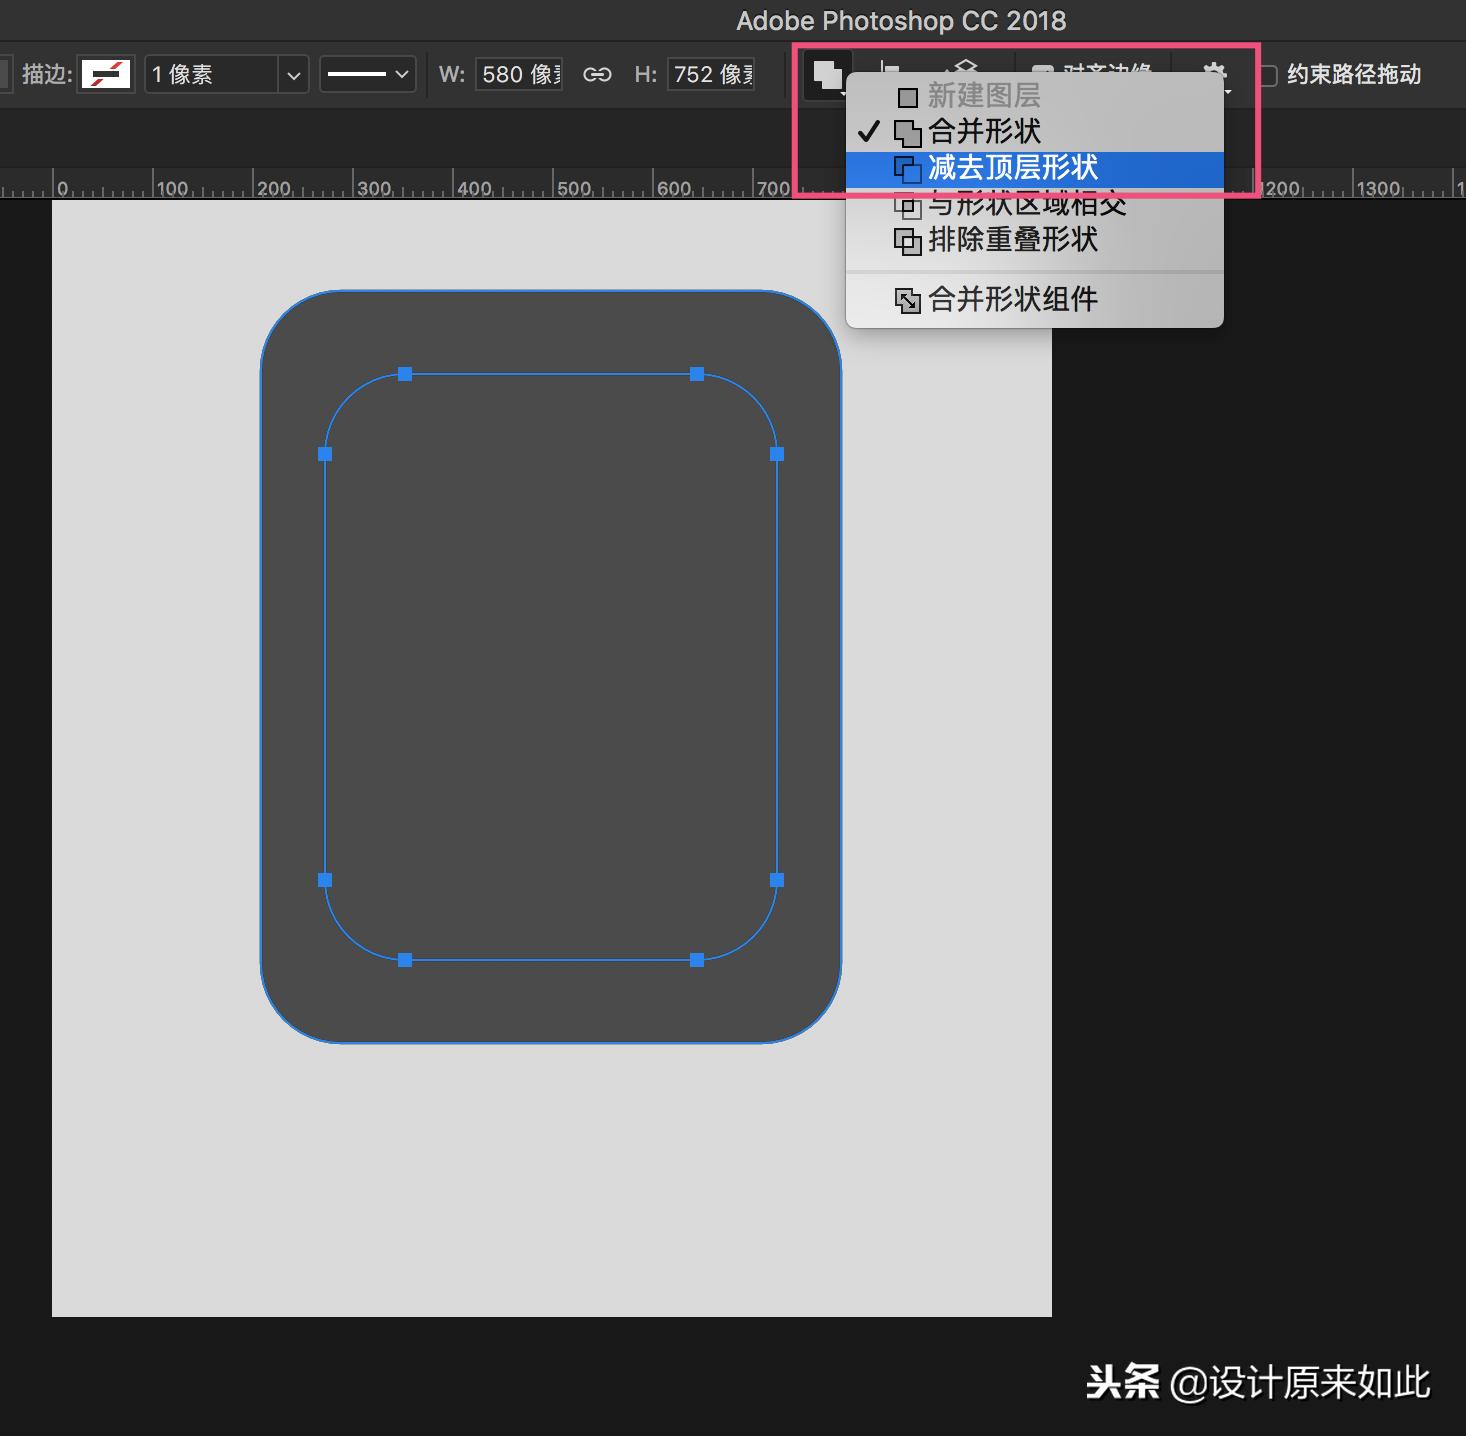Click the 合并形状组件 menu icon
The image size is (1466, 1436).
point(908,299)
